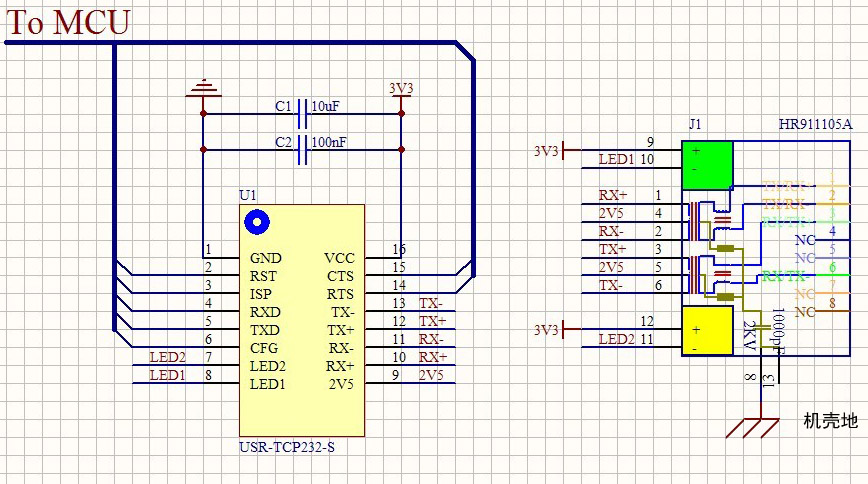Click the ground symbol above capacitor C1
The width and height of the screenshot is (868, 484).
click(203, 90)
